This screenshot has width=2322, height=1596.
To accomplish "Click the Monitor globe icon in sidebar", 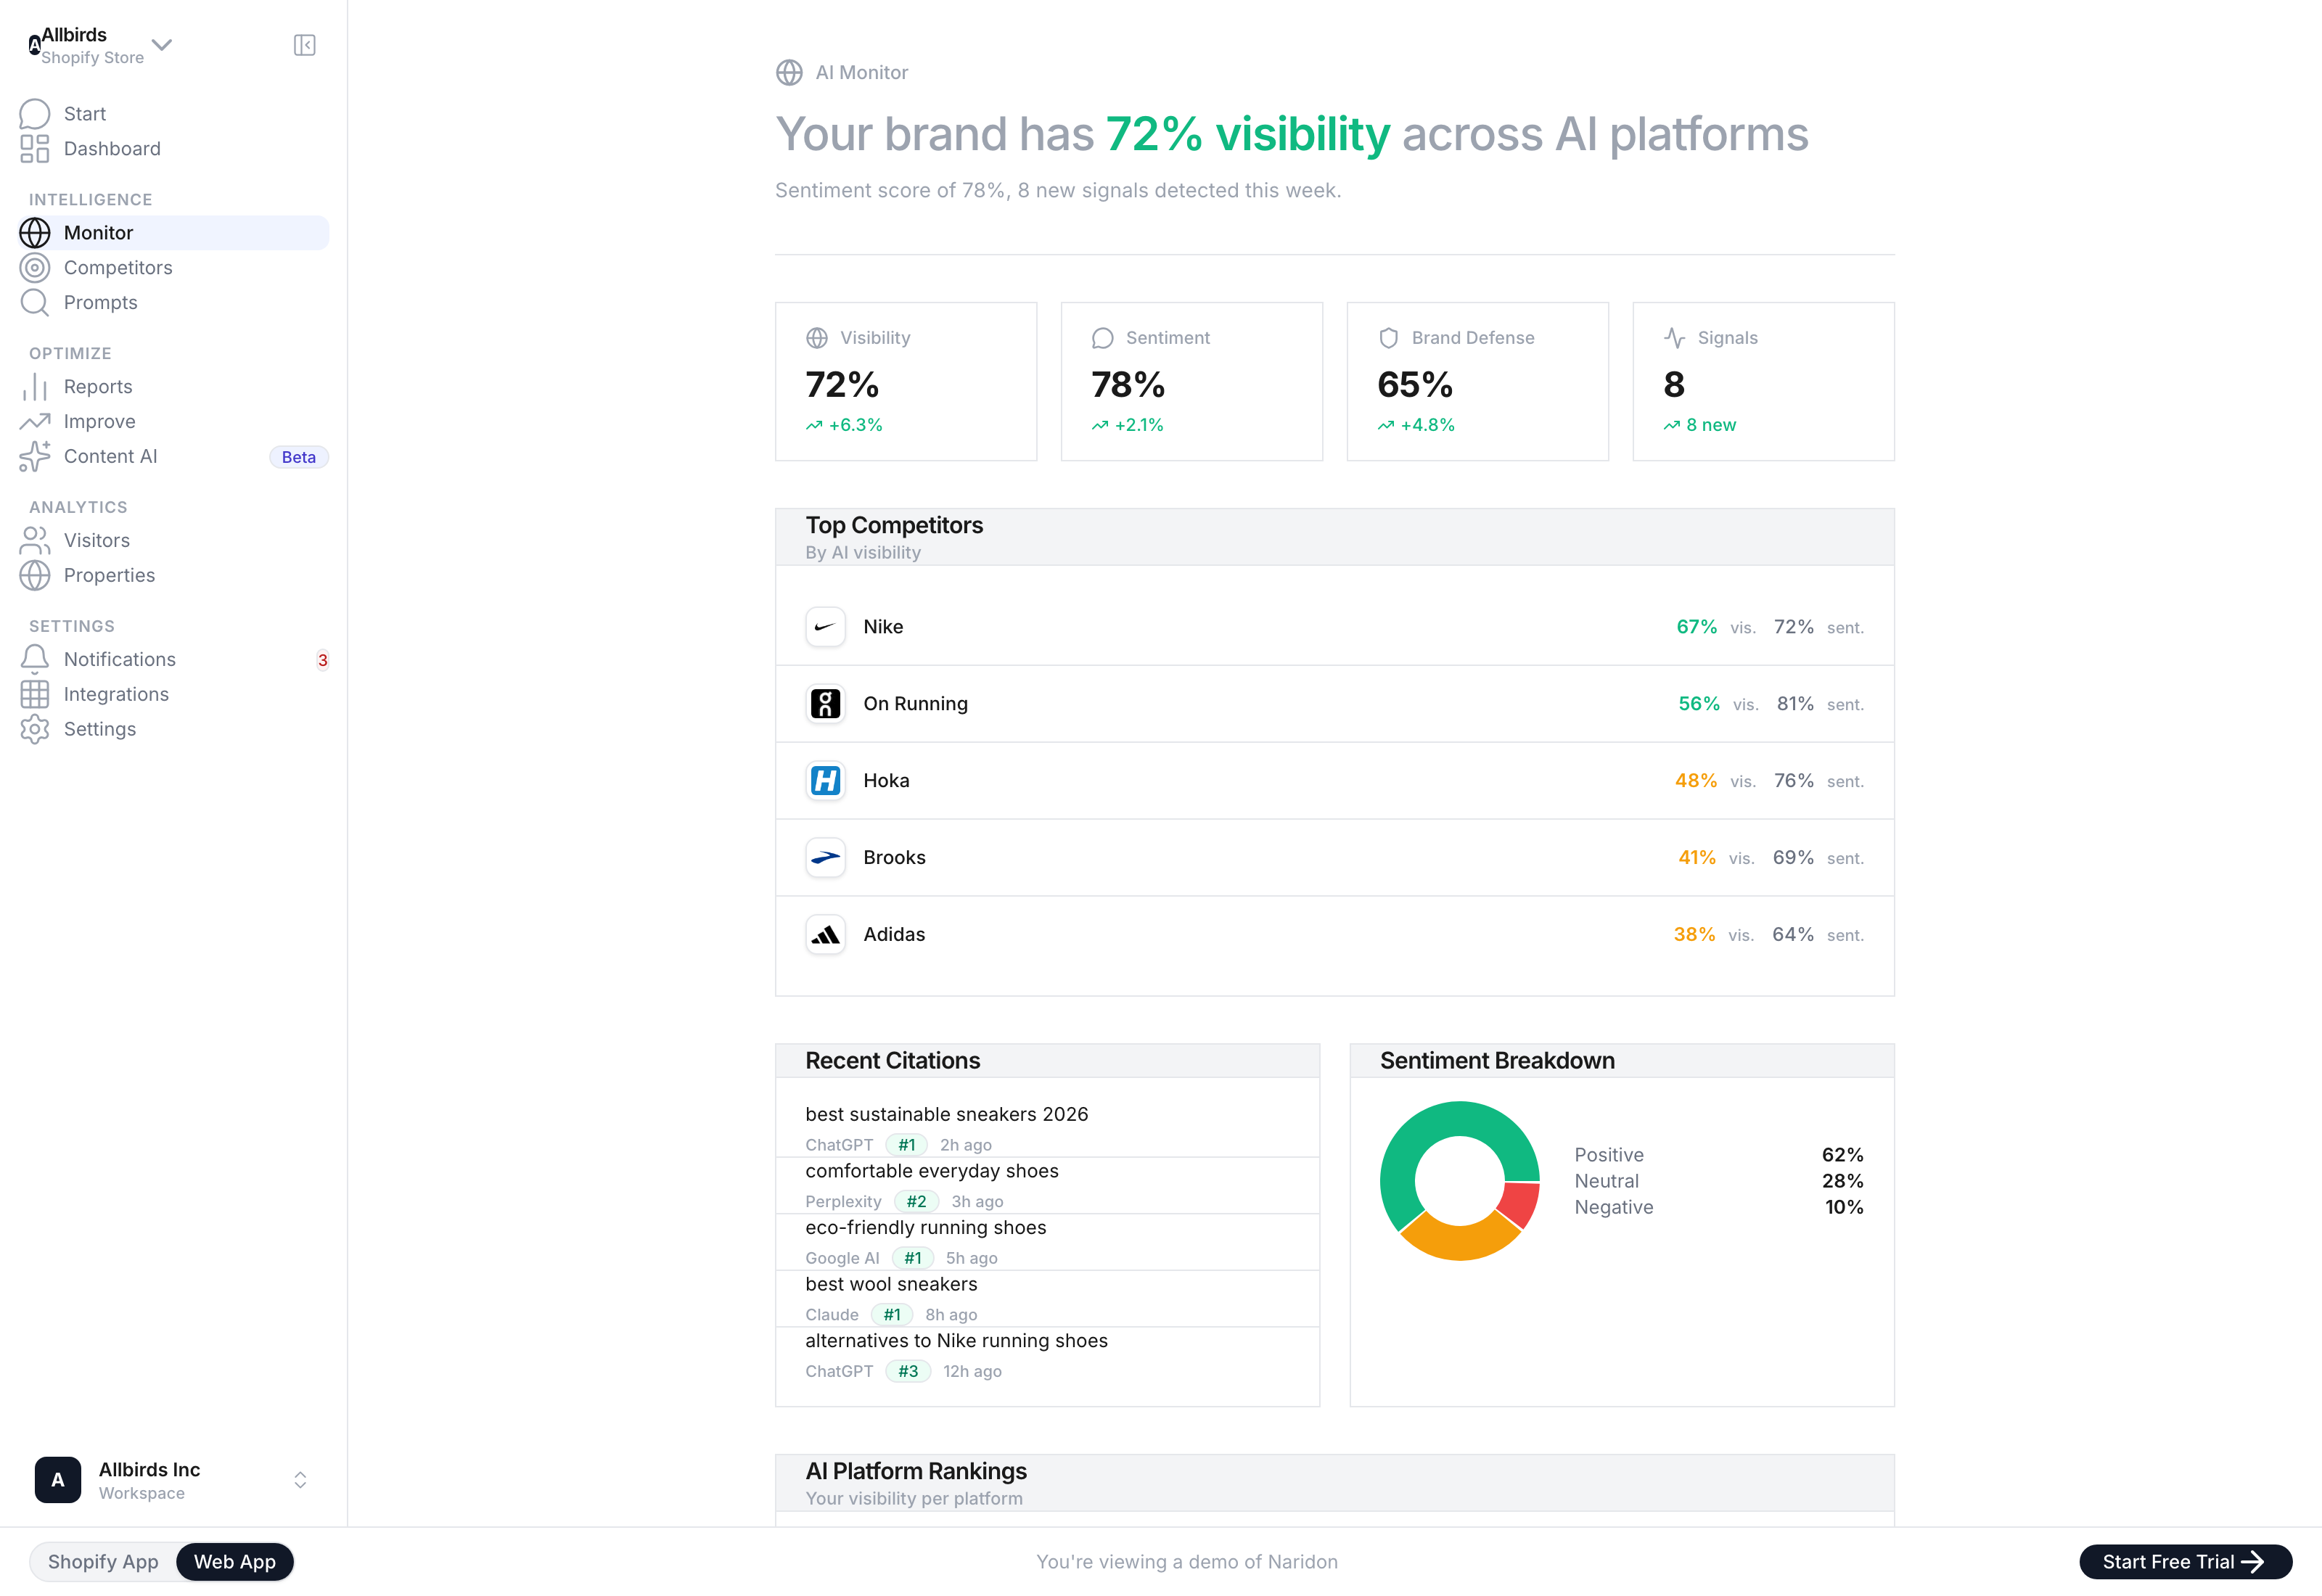I will click(35, 233).
